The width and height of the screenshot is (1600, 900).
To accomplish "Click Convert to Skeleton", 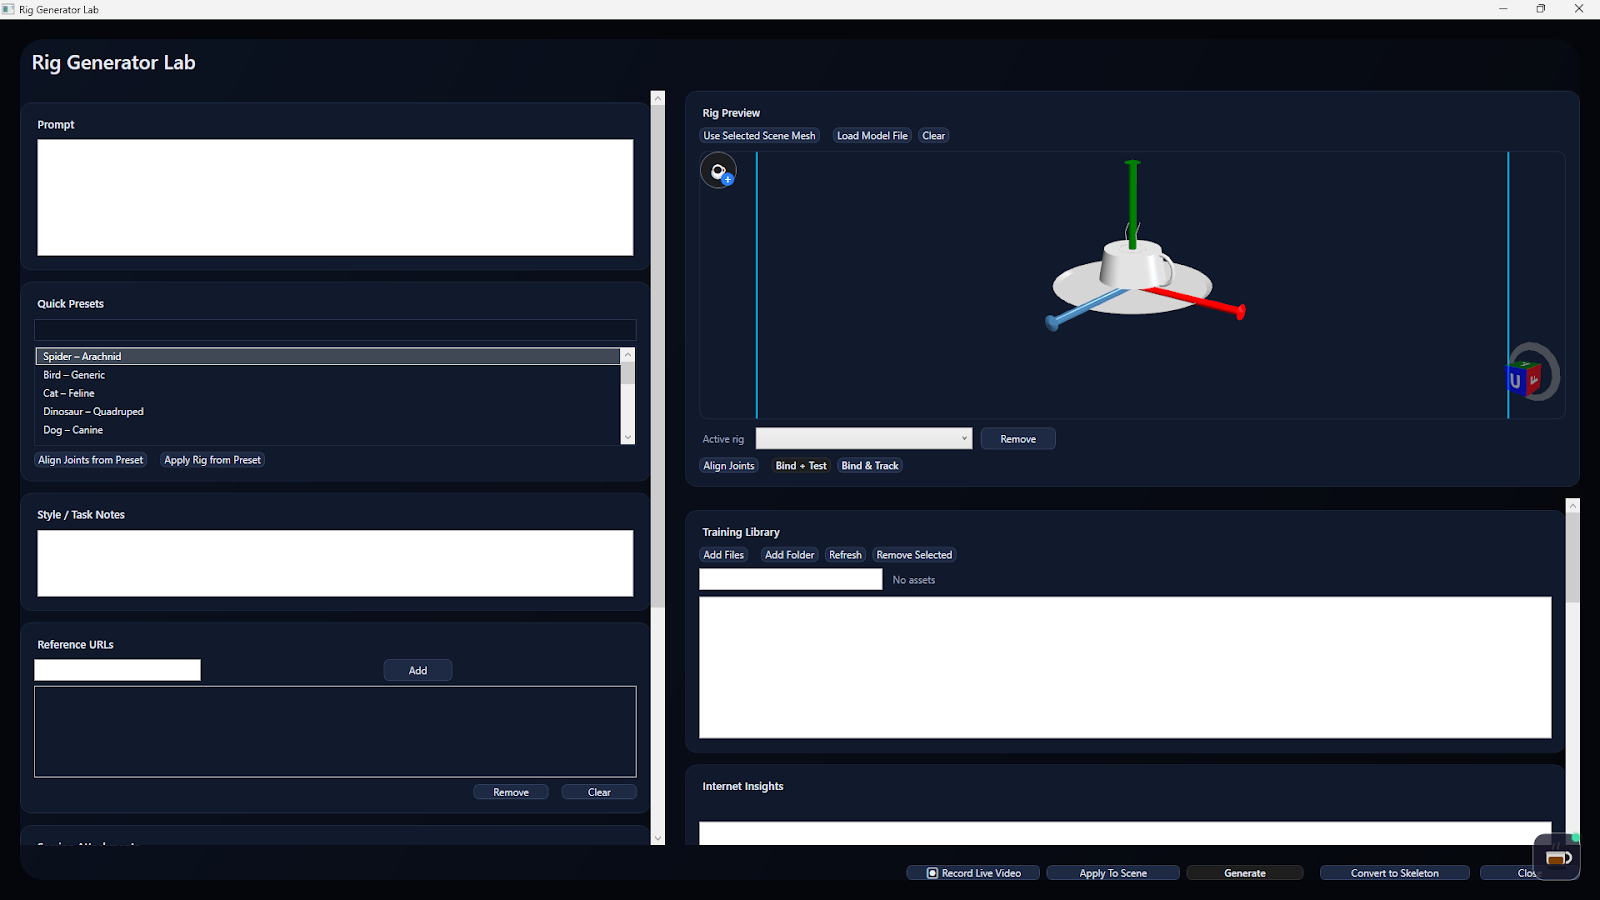I will (x=1394, y=872).
